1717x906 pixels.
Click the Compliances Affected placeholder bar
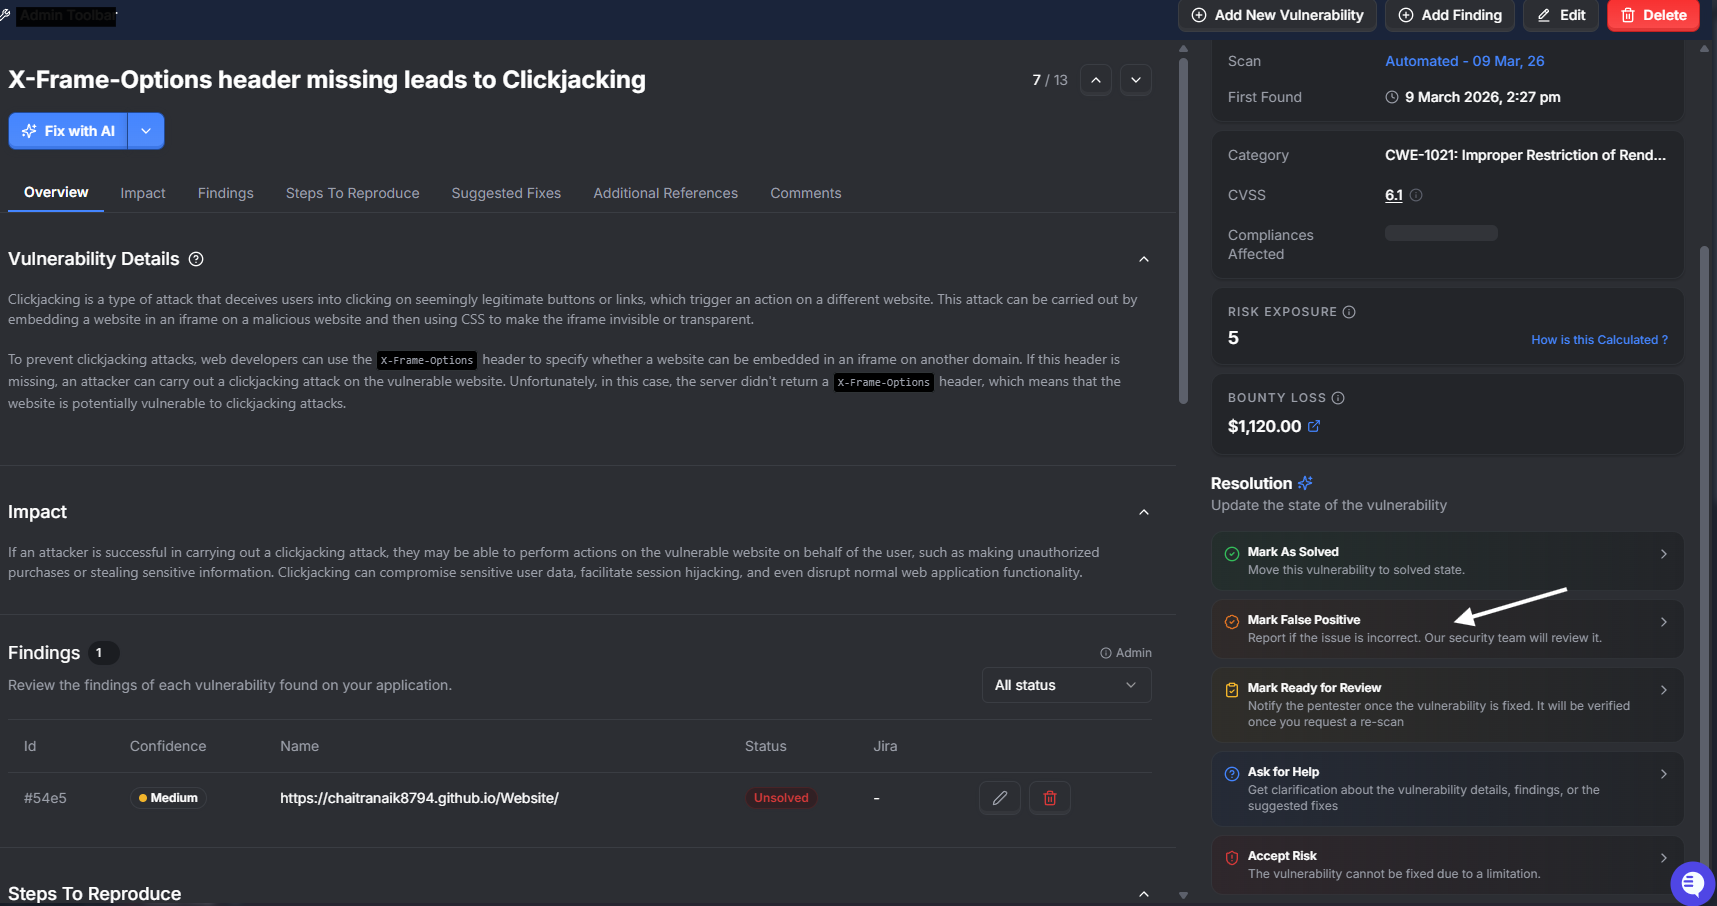point(1441,233)
